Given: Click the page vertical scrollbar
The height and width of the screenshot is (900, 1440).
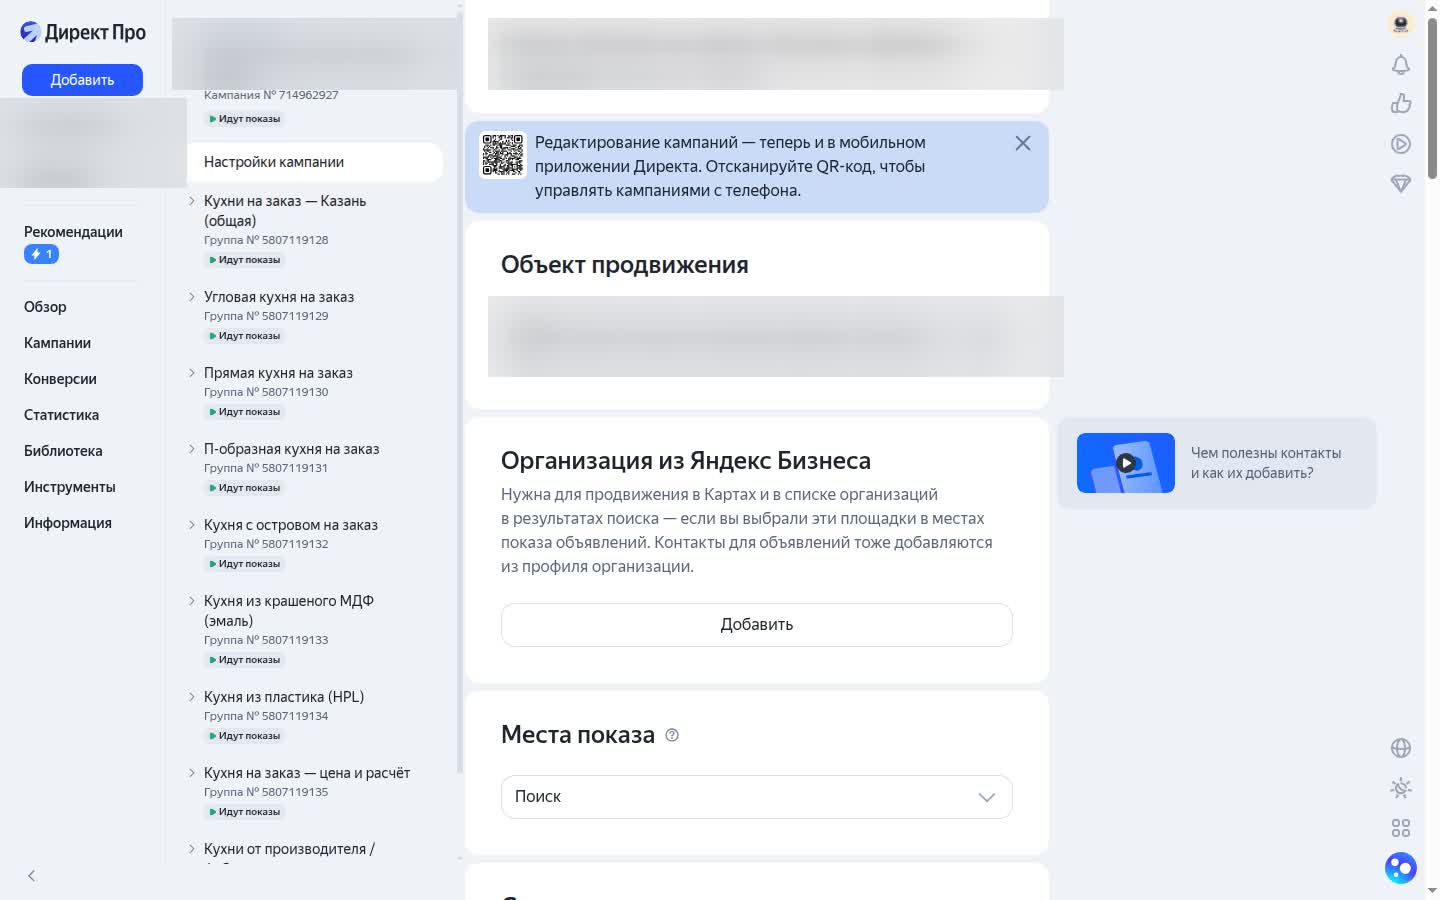Looking at the screenshot, I should click(x=1432, y=98).
